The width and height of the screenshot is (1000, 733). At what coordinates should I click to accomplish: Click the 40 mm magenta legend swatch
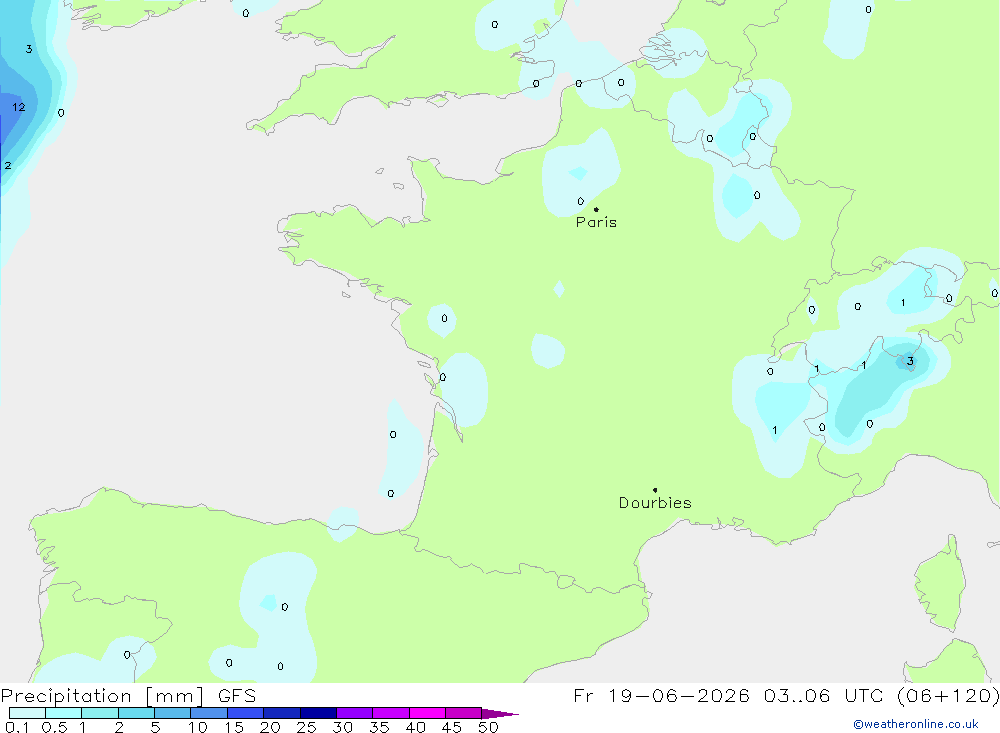(427, 713)
